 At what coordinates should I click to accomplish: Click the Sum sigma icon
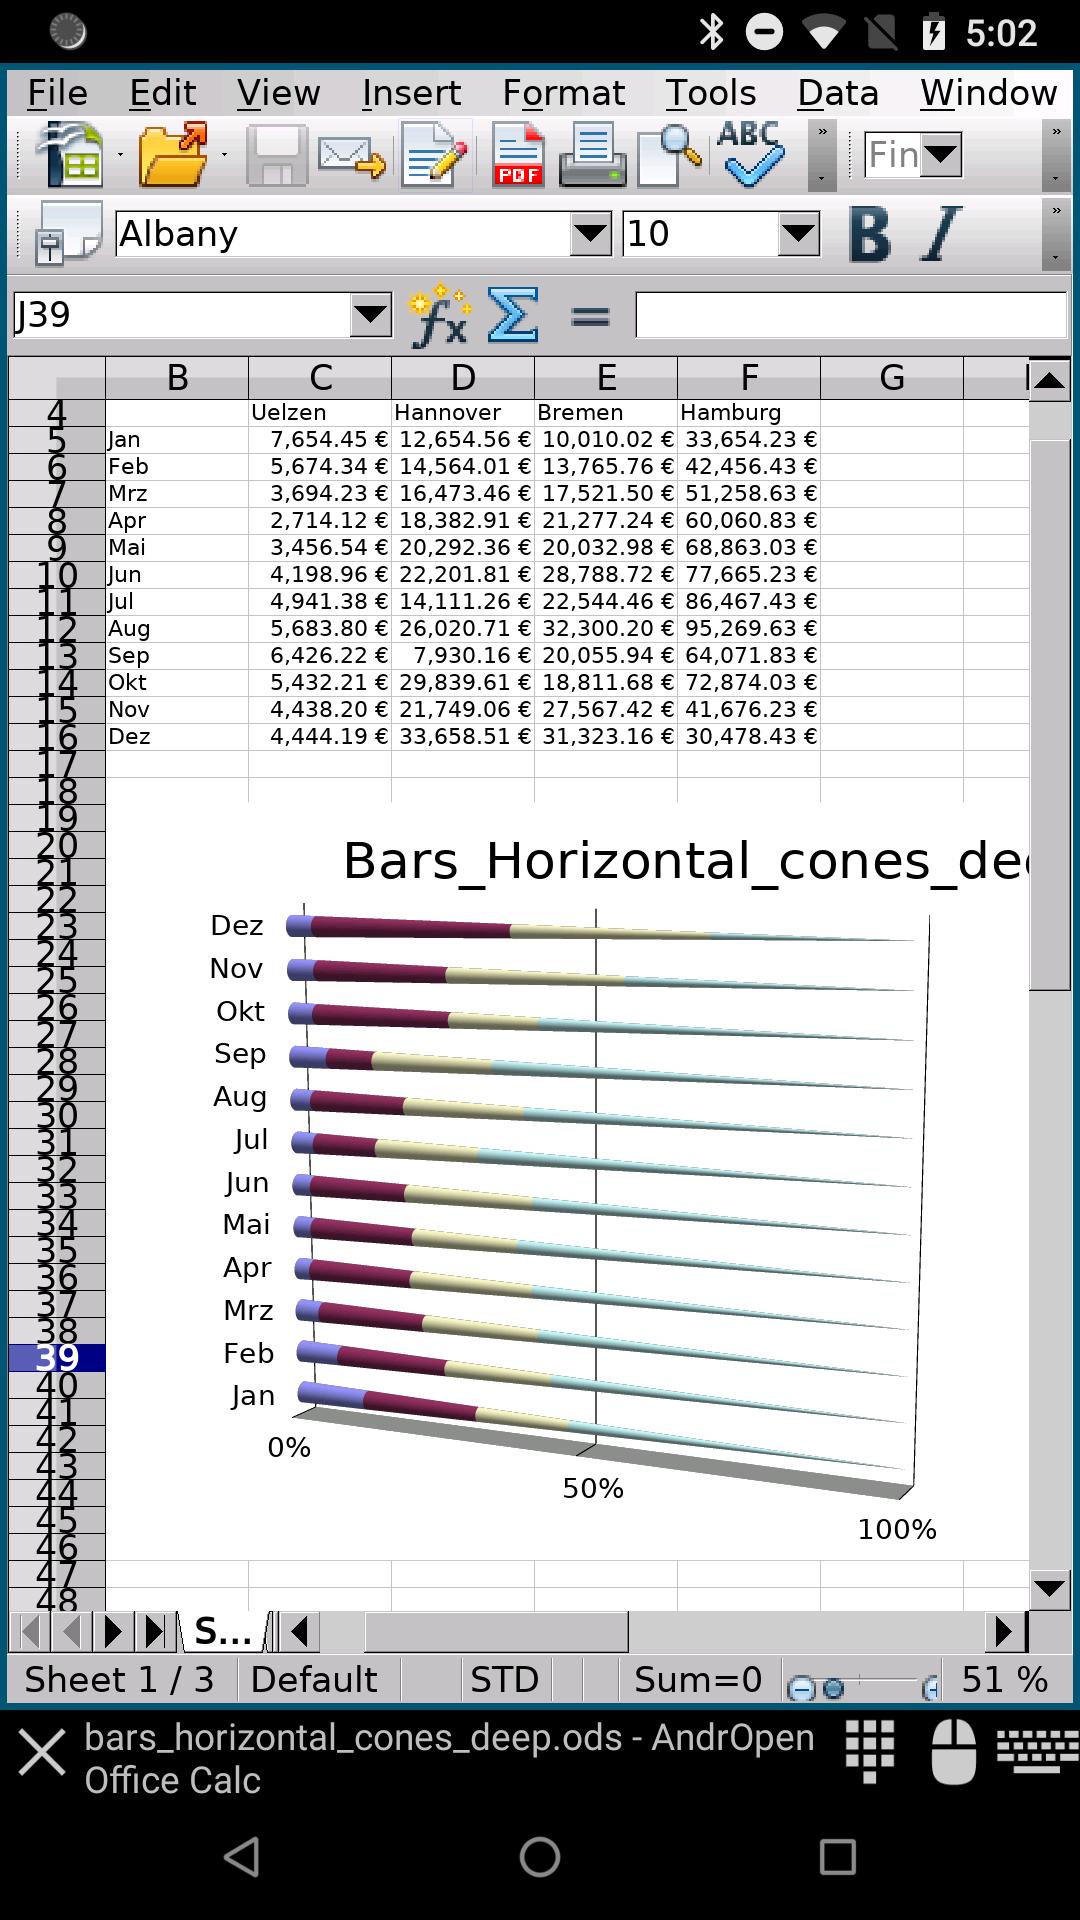[x=512, y=315]
